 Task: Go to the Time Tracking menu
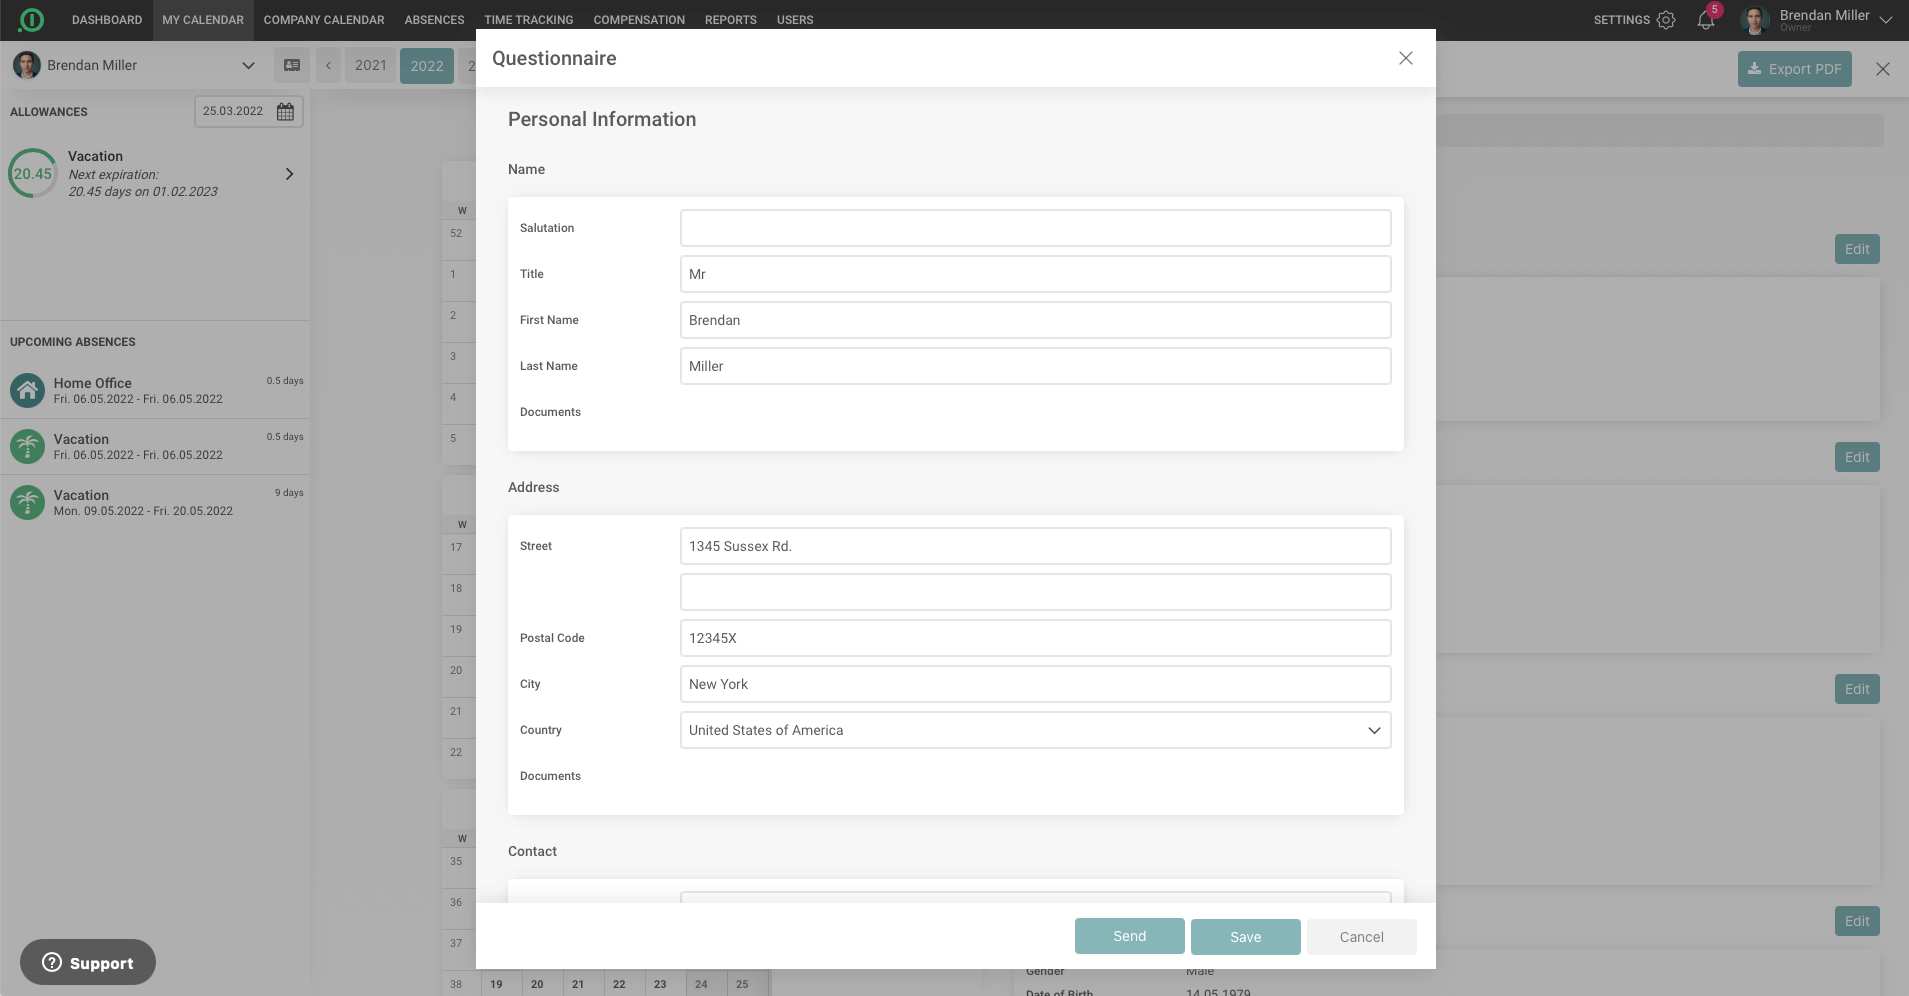(x=528, y=20)
